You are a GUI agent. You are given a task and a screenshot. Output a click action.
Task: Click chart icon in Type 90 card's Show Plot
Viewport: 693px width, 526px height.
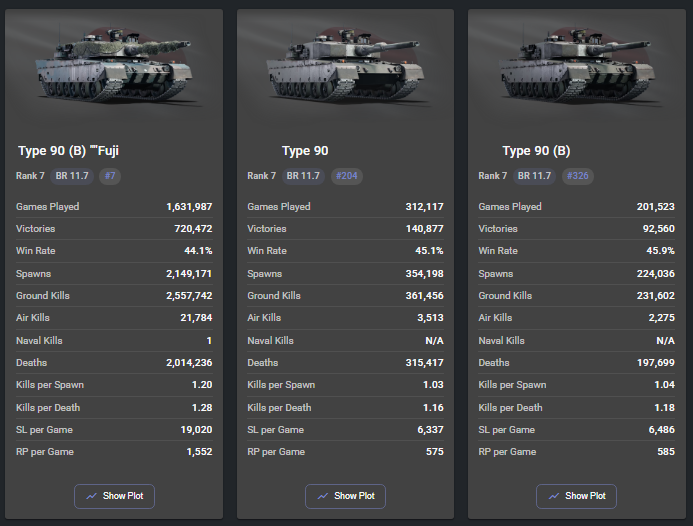(322, 496)
